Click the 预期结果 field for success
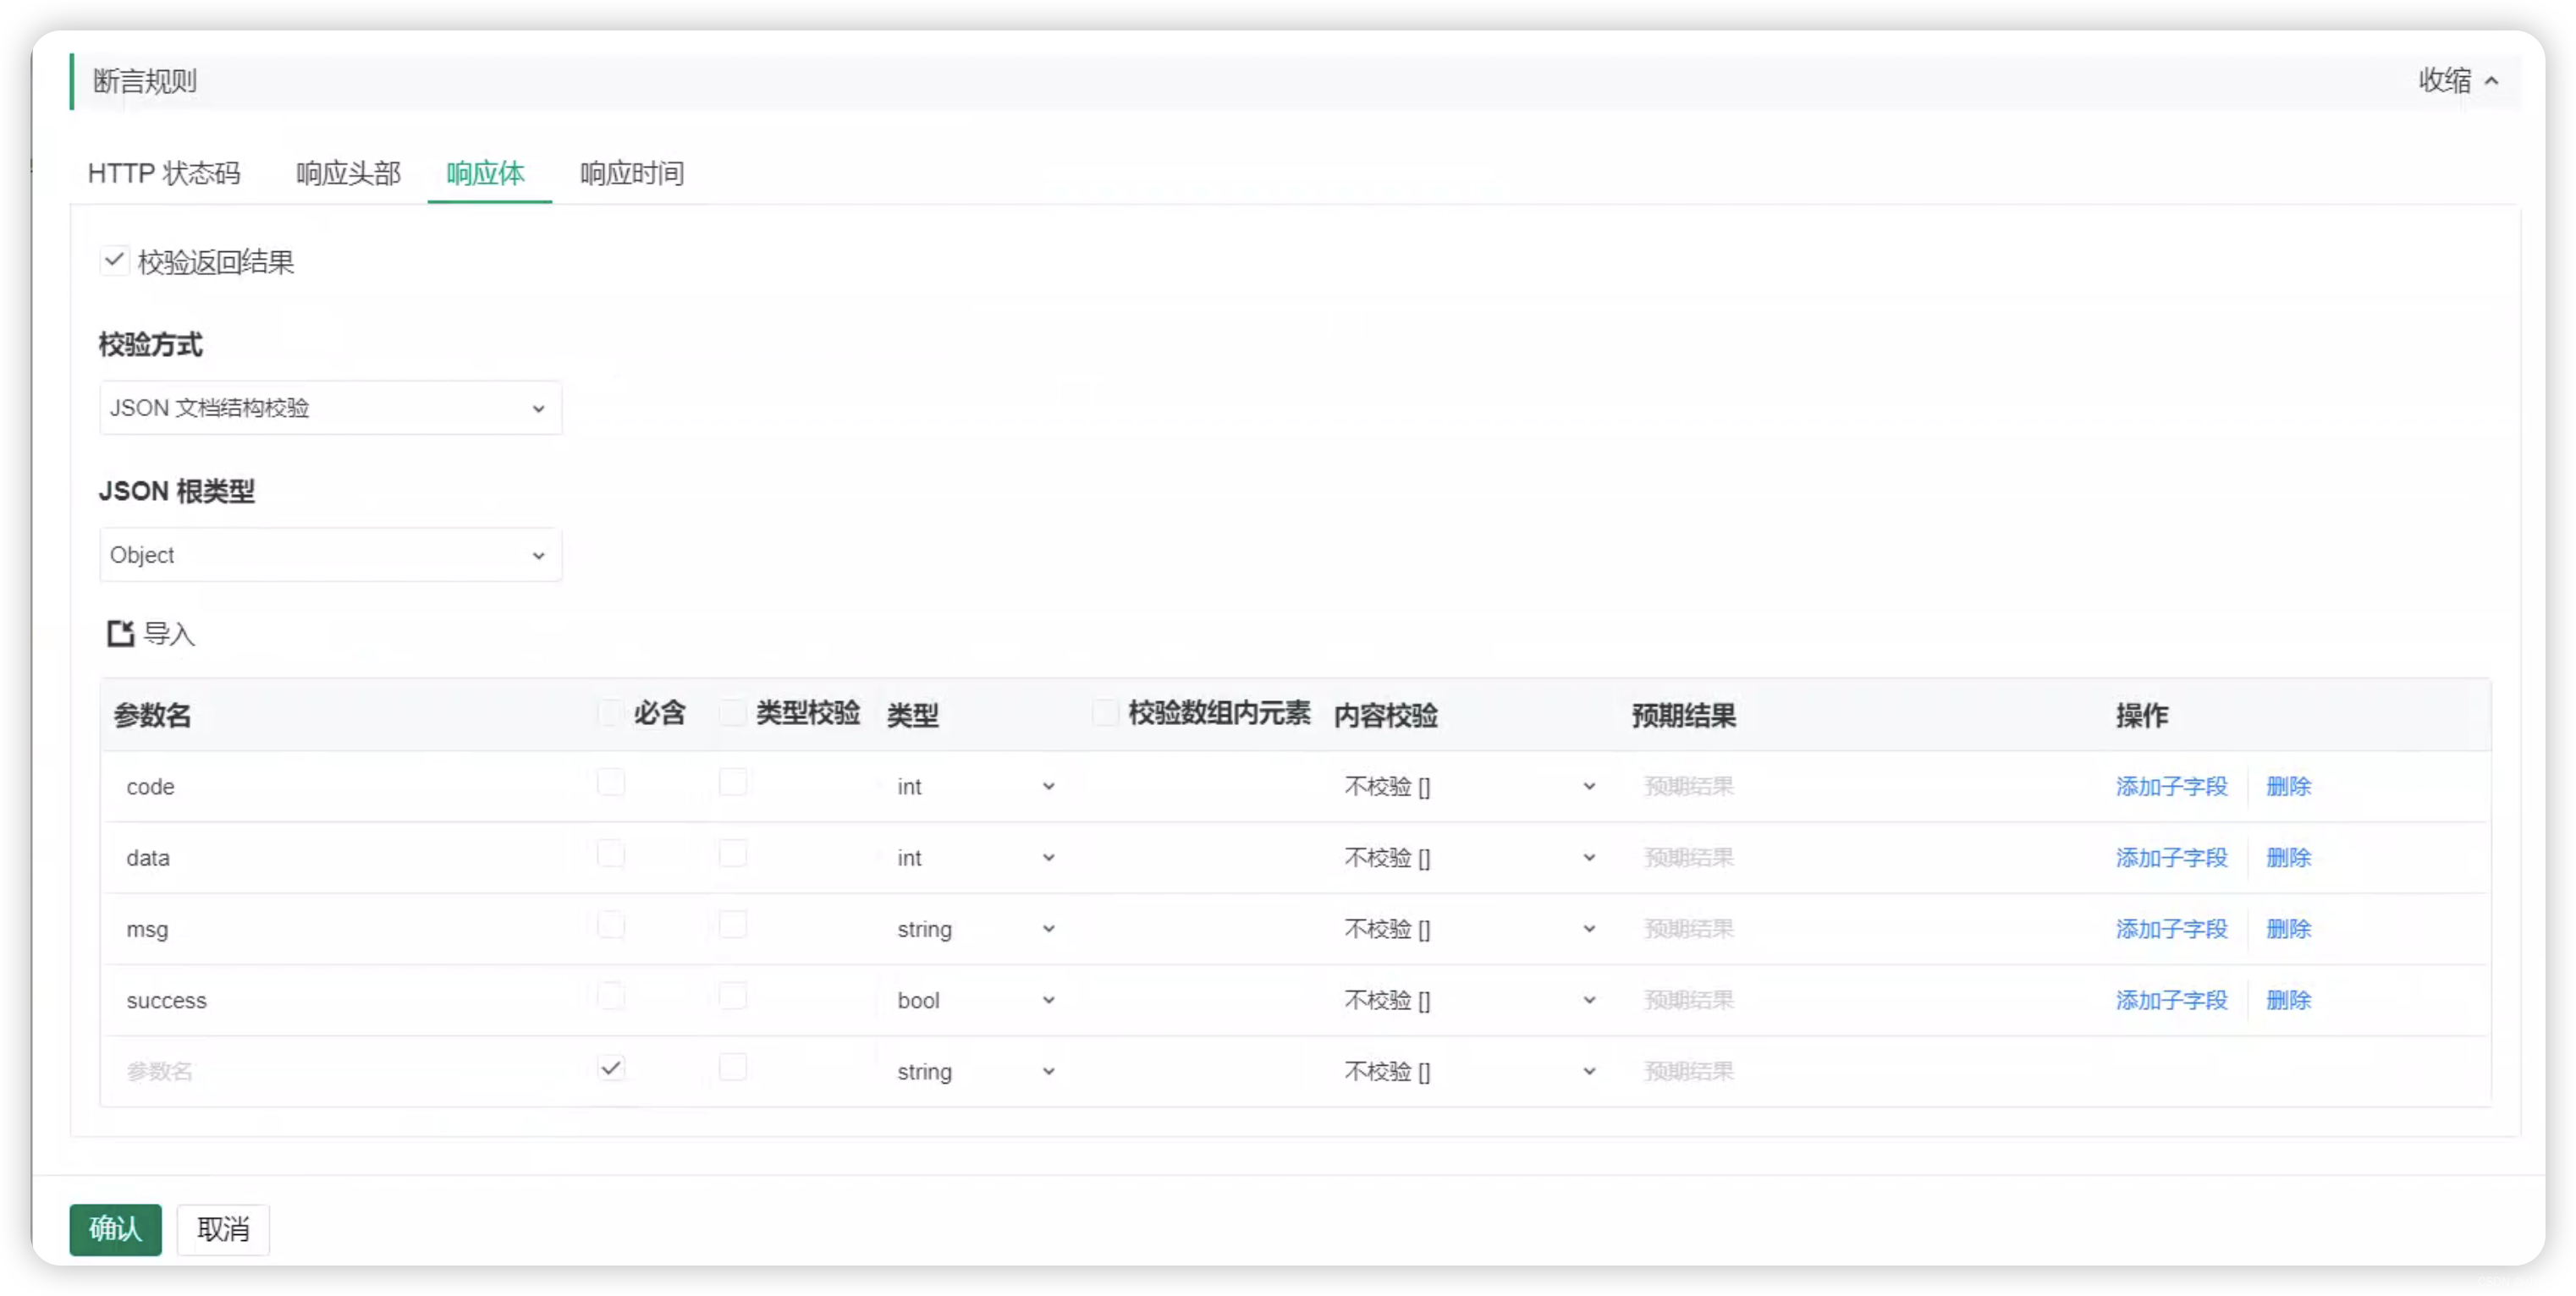Viewport: 2576px width, 1296px height. 1860,1000
